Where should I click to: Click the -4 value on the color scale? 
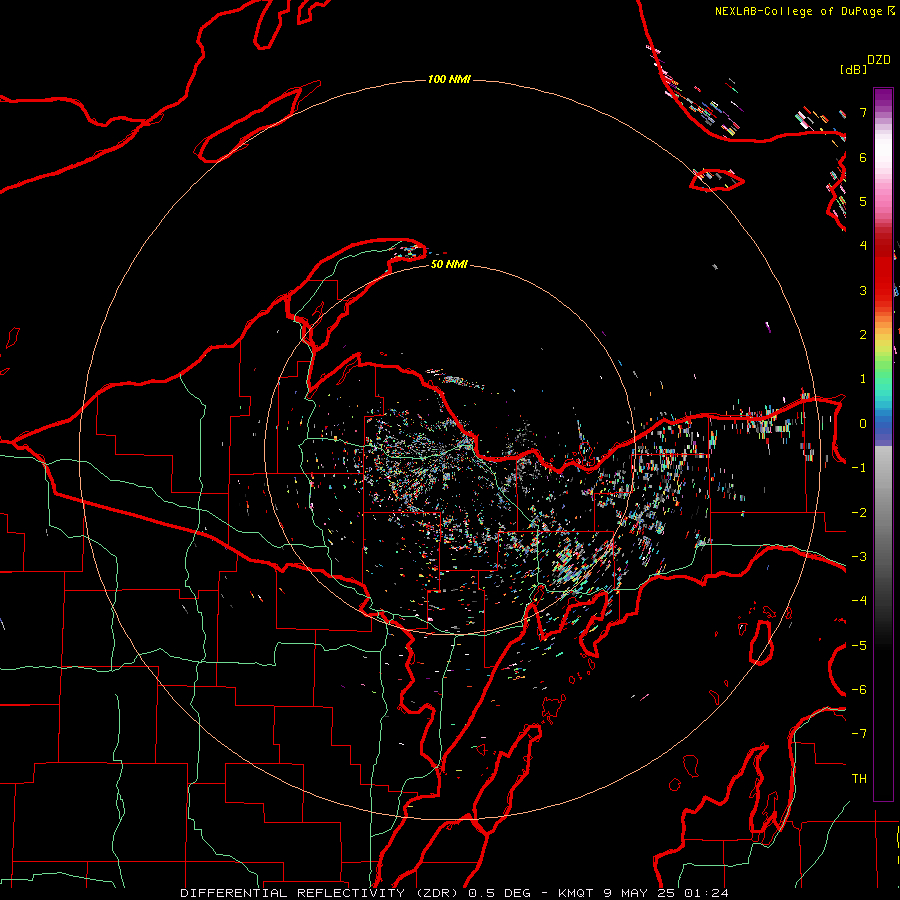click(x=859, y=601)
